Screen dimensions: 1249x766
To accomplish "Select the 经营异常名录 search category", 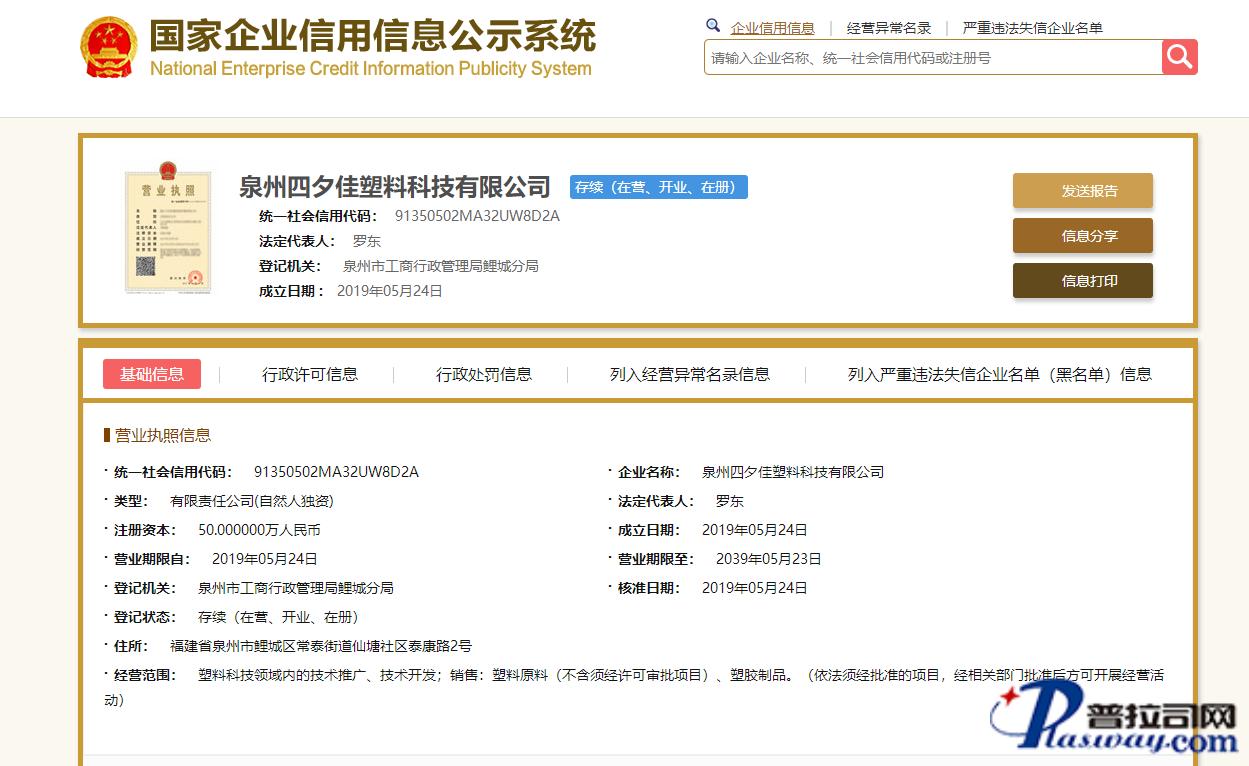I will (x=888, y=28).
